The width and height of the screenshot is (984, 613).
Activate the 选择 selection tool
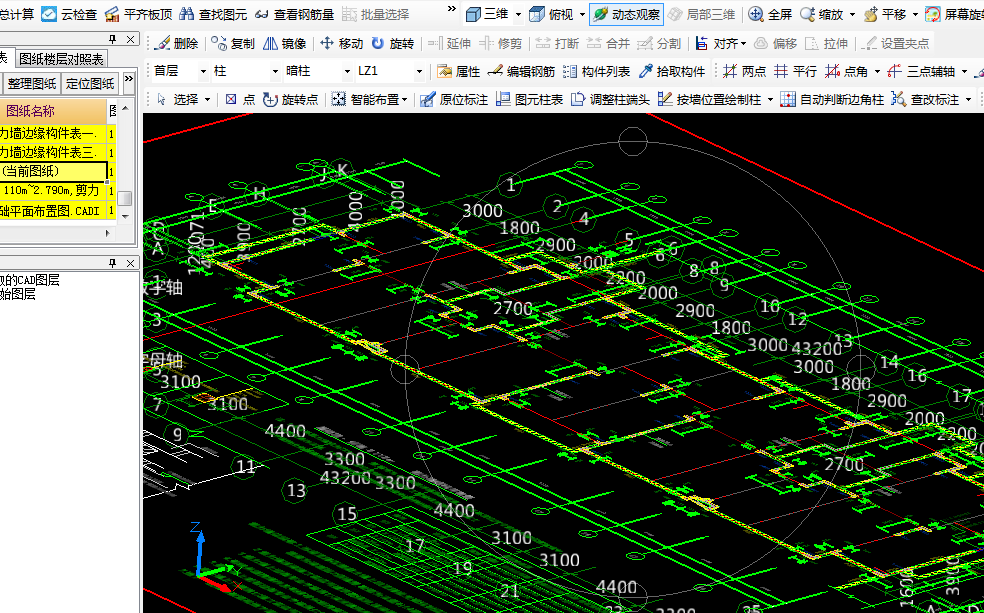pos(178,100)
